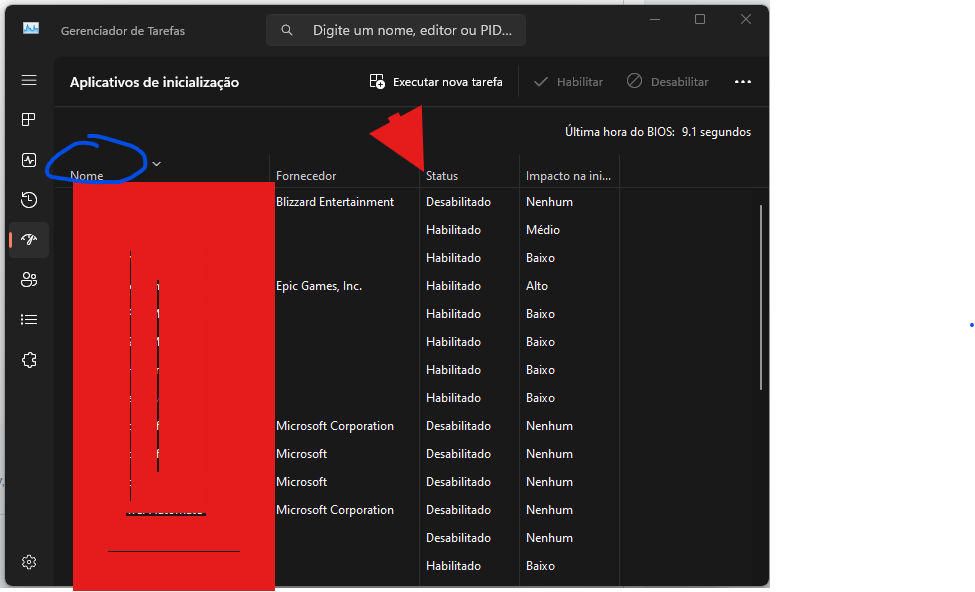This screenshot has height=592, width=975.
Task: Open the three-dot more options menu
Action: (x=742, y=82)
